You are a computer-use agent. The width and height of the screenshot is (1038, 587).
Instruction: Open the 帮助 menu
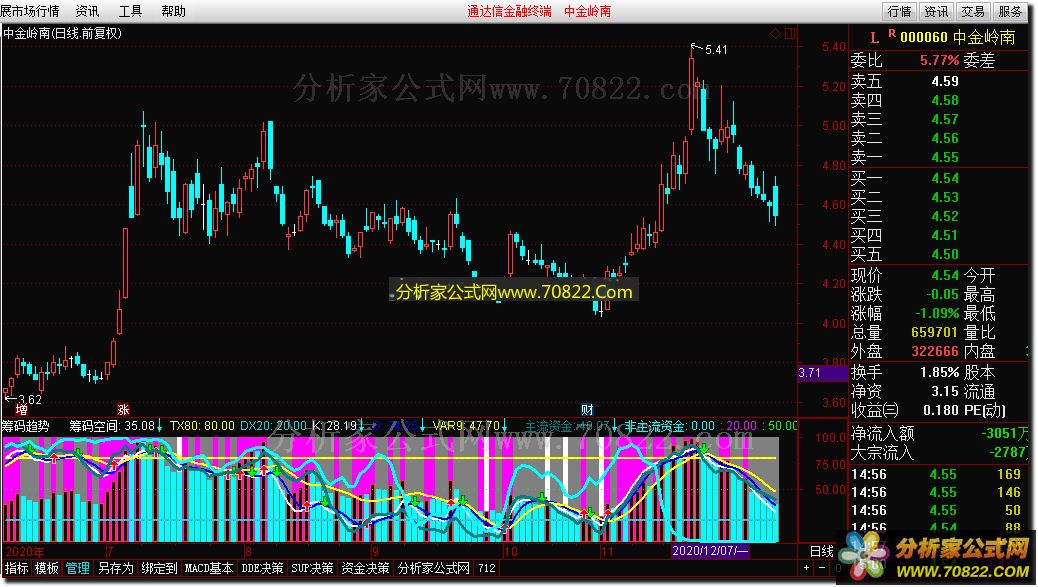[173, 11]
